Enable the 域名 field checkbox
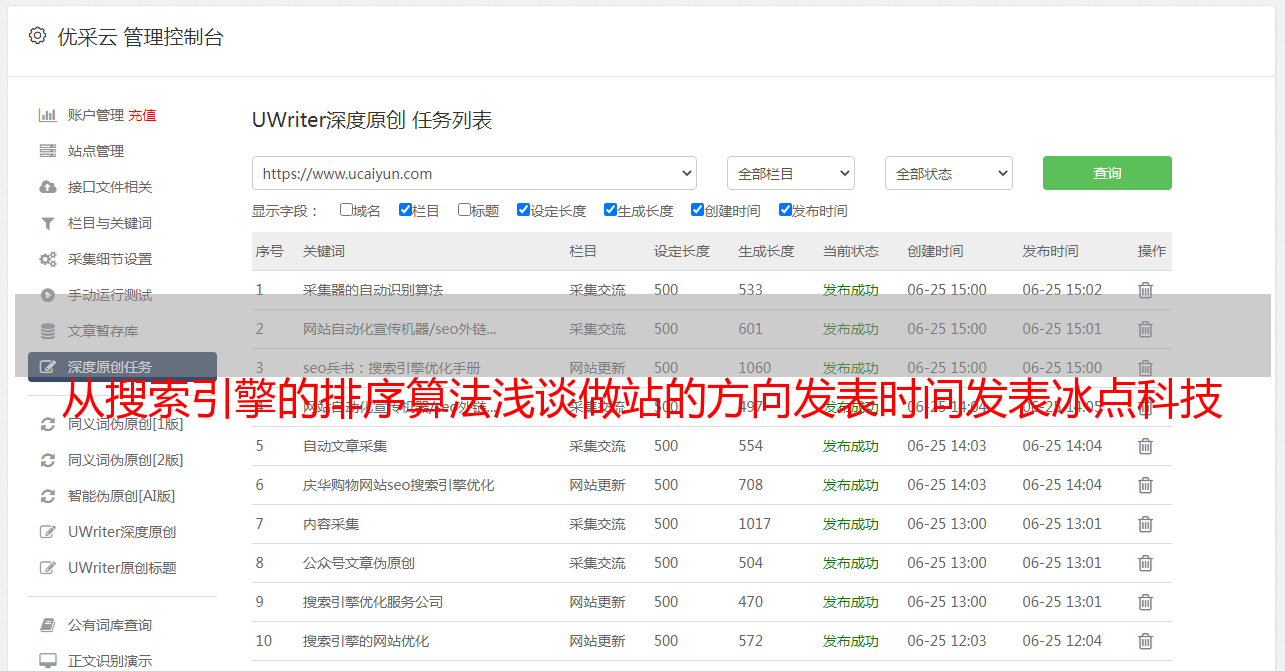Viewport: 1285px width, 671px height. (x=346, y=210)
